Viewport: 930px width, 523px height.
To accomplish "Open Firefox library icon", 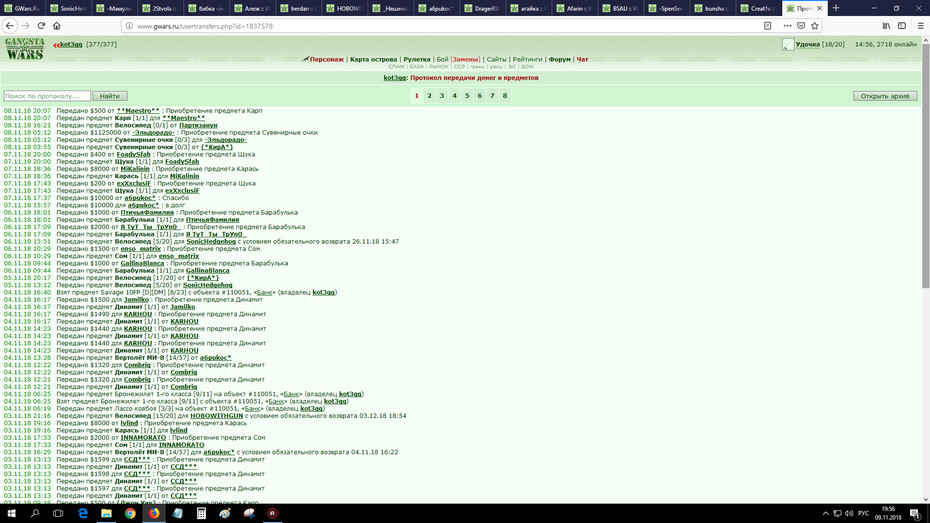I will [886, 26].
